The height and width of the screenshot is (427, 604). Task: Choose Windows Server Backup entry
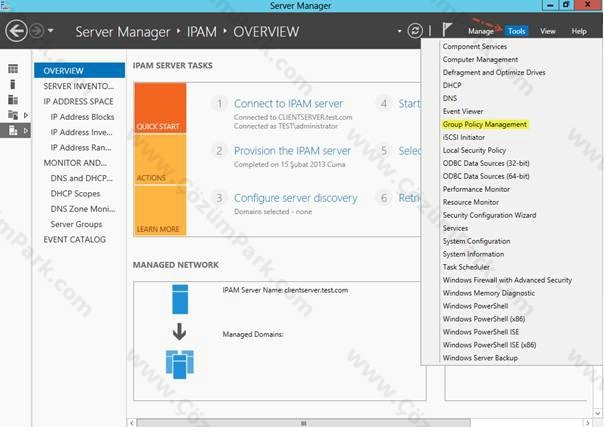(480, 358)
